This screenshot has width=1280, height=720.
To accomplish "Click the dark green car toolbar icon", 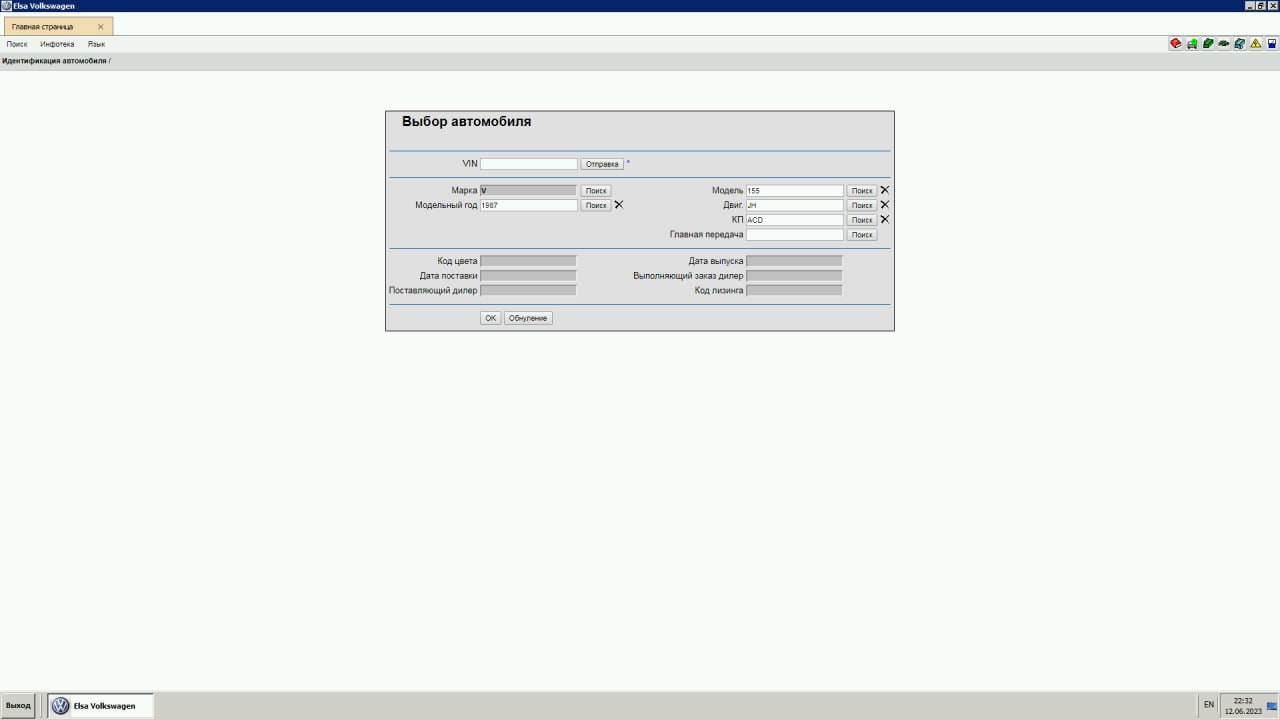I will click(x=1224, y=44).
